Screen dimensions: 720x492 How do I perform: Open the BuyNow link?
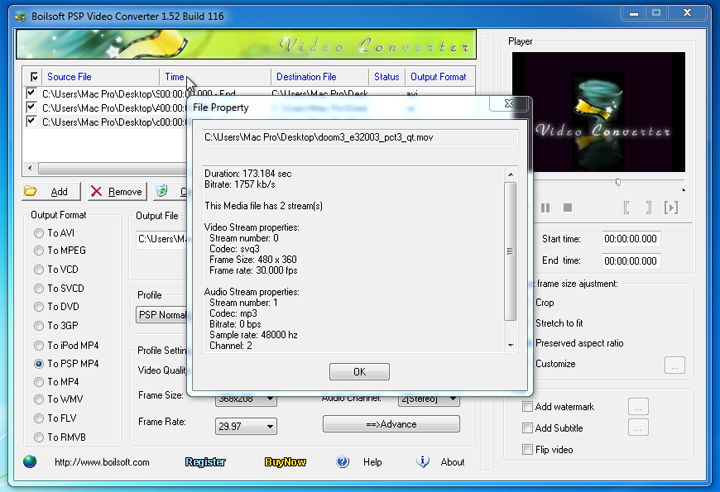[x=285, y=462]
